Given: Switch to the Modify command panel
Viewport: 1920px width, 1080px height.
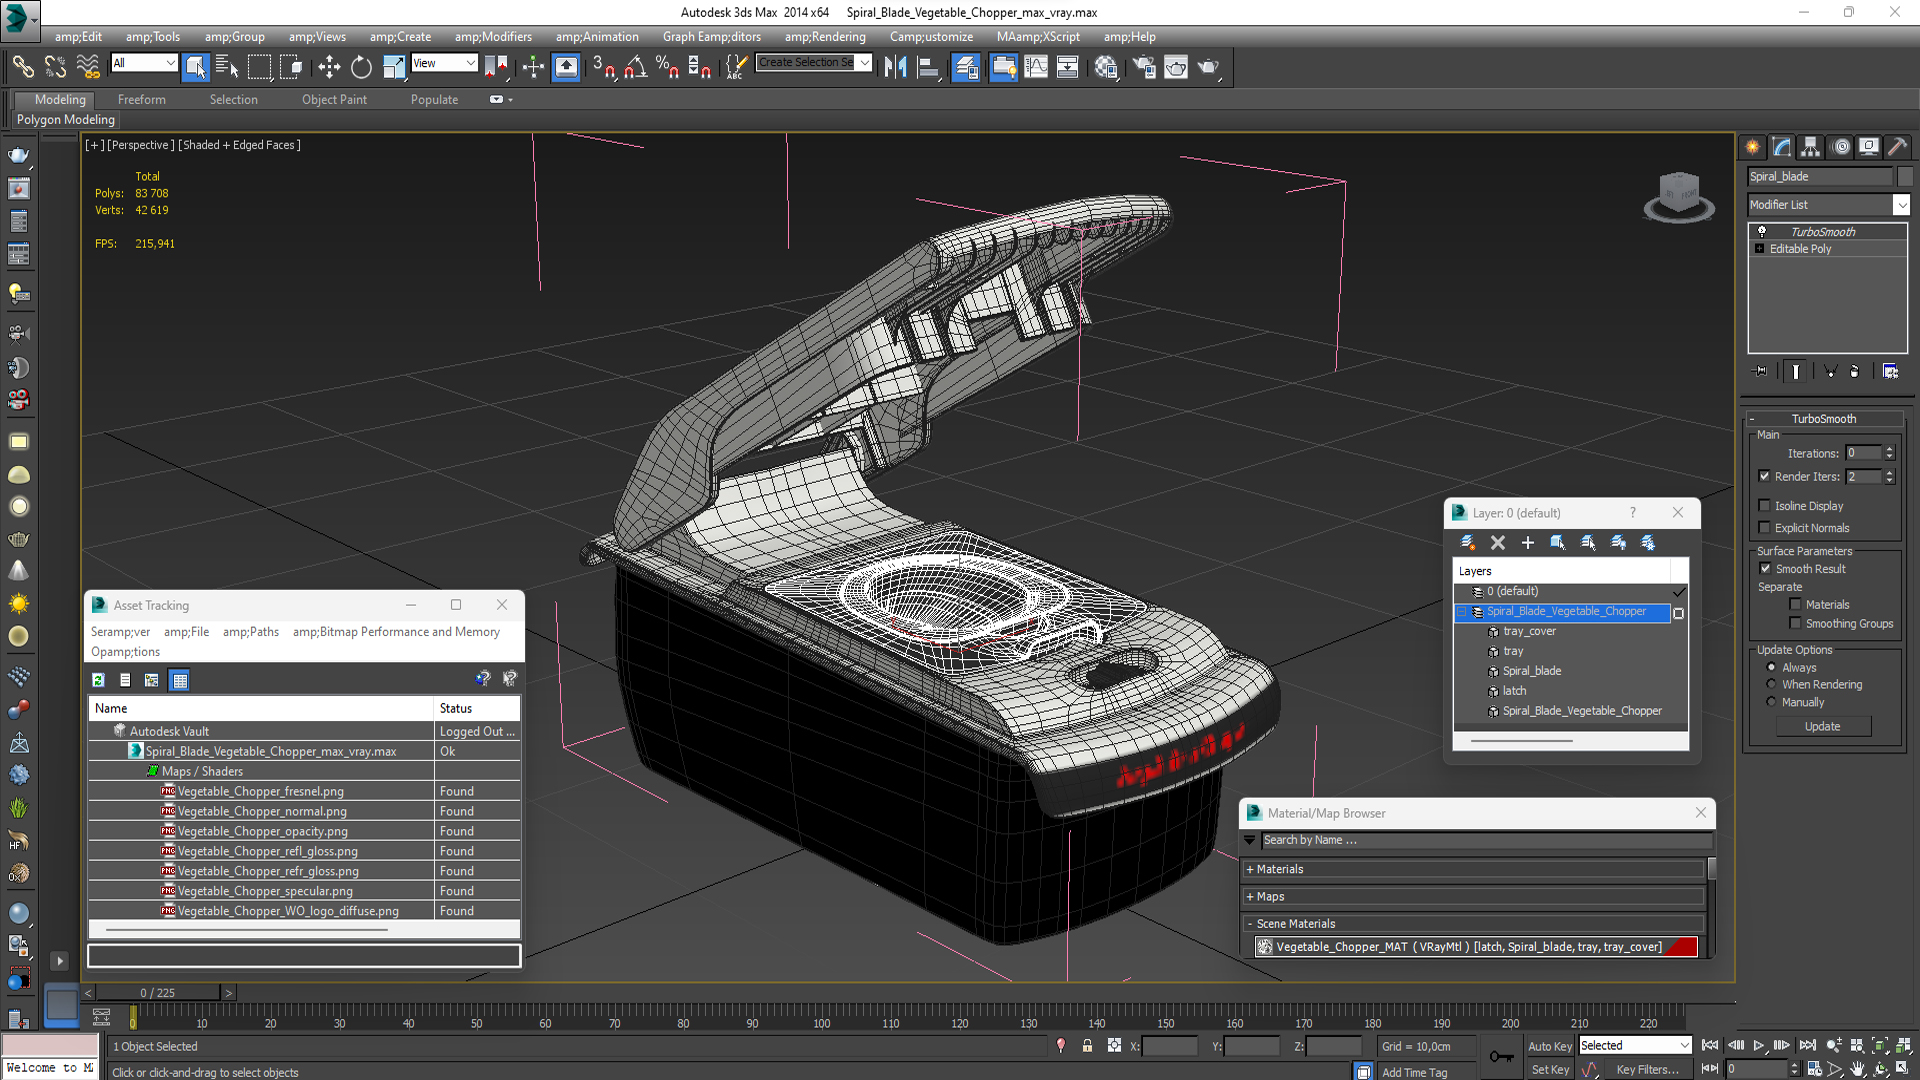Looking at the screenshot, I should click(1782, 147).
